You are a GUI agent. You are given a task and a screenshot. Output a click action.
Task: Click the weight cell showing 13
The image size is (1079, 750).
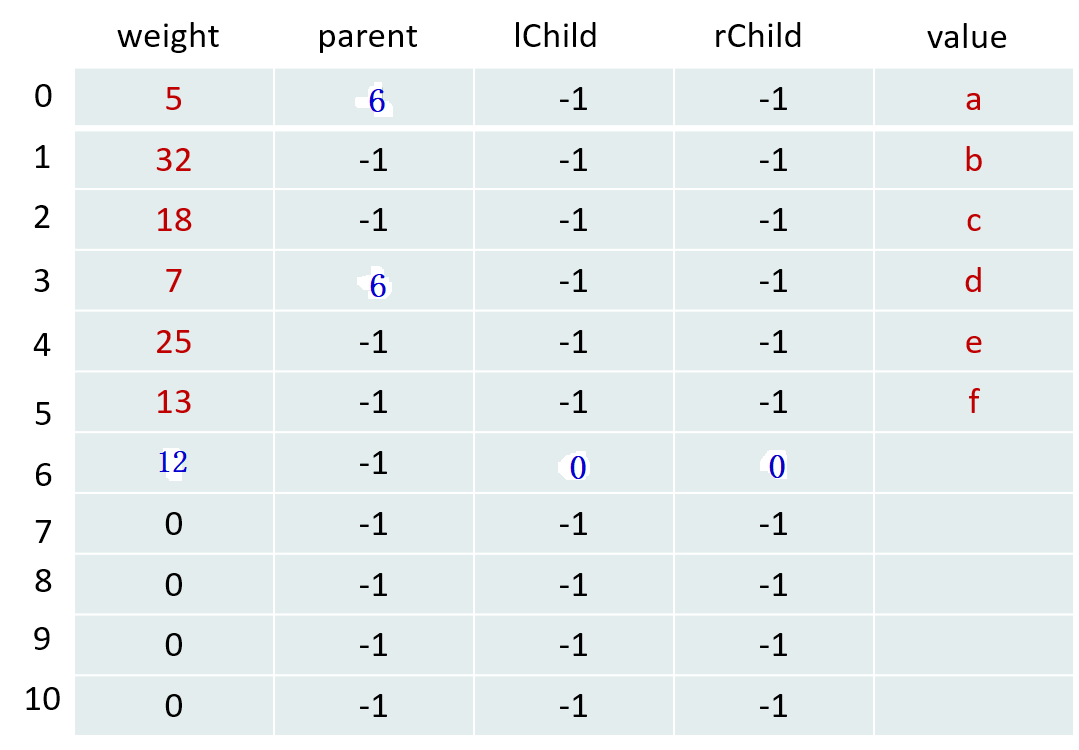click(174, 402)
